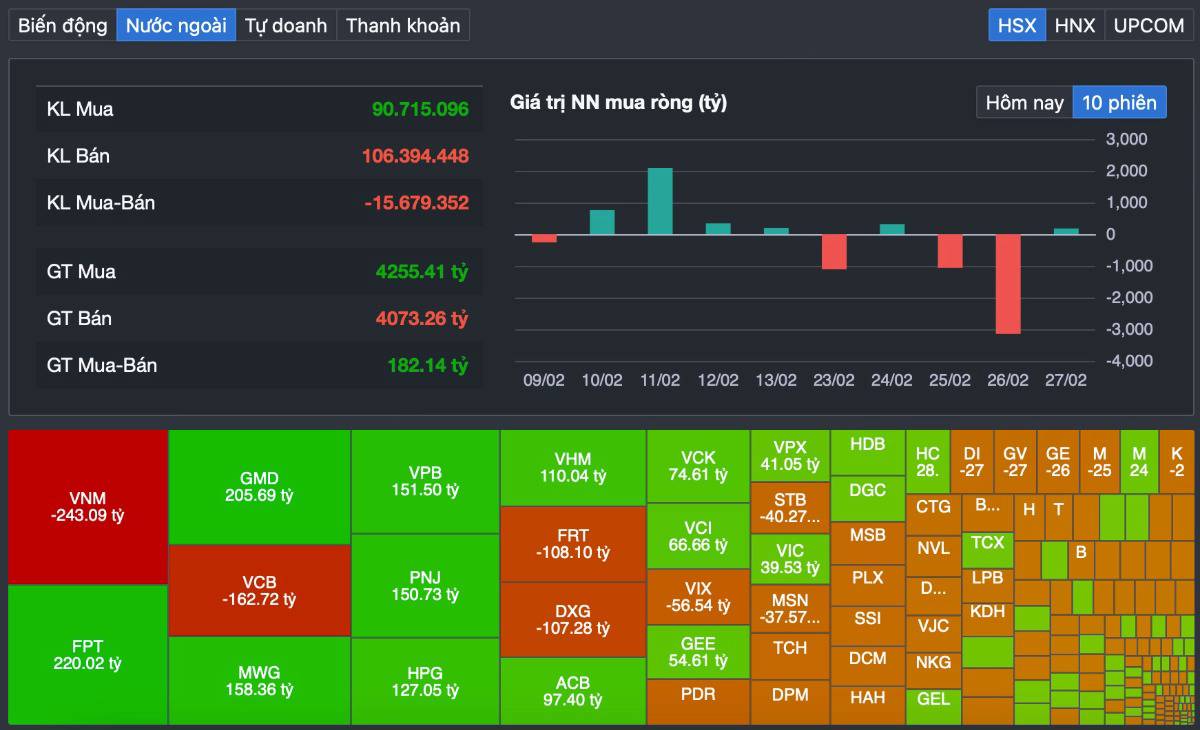Click the KL Mua value 90.715.096

click(x=420, y=109)
